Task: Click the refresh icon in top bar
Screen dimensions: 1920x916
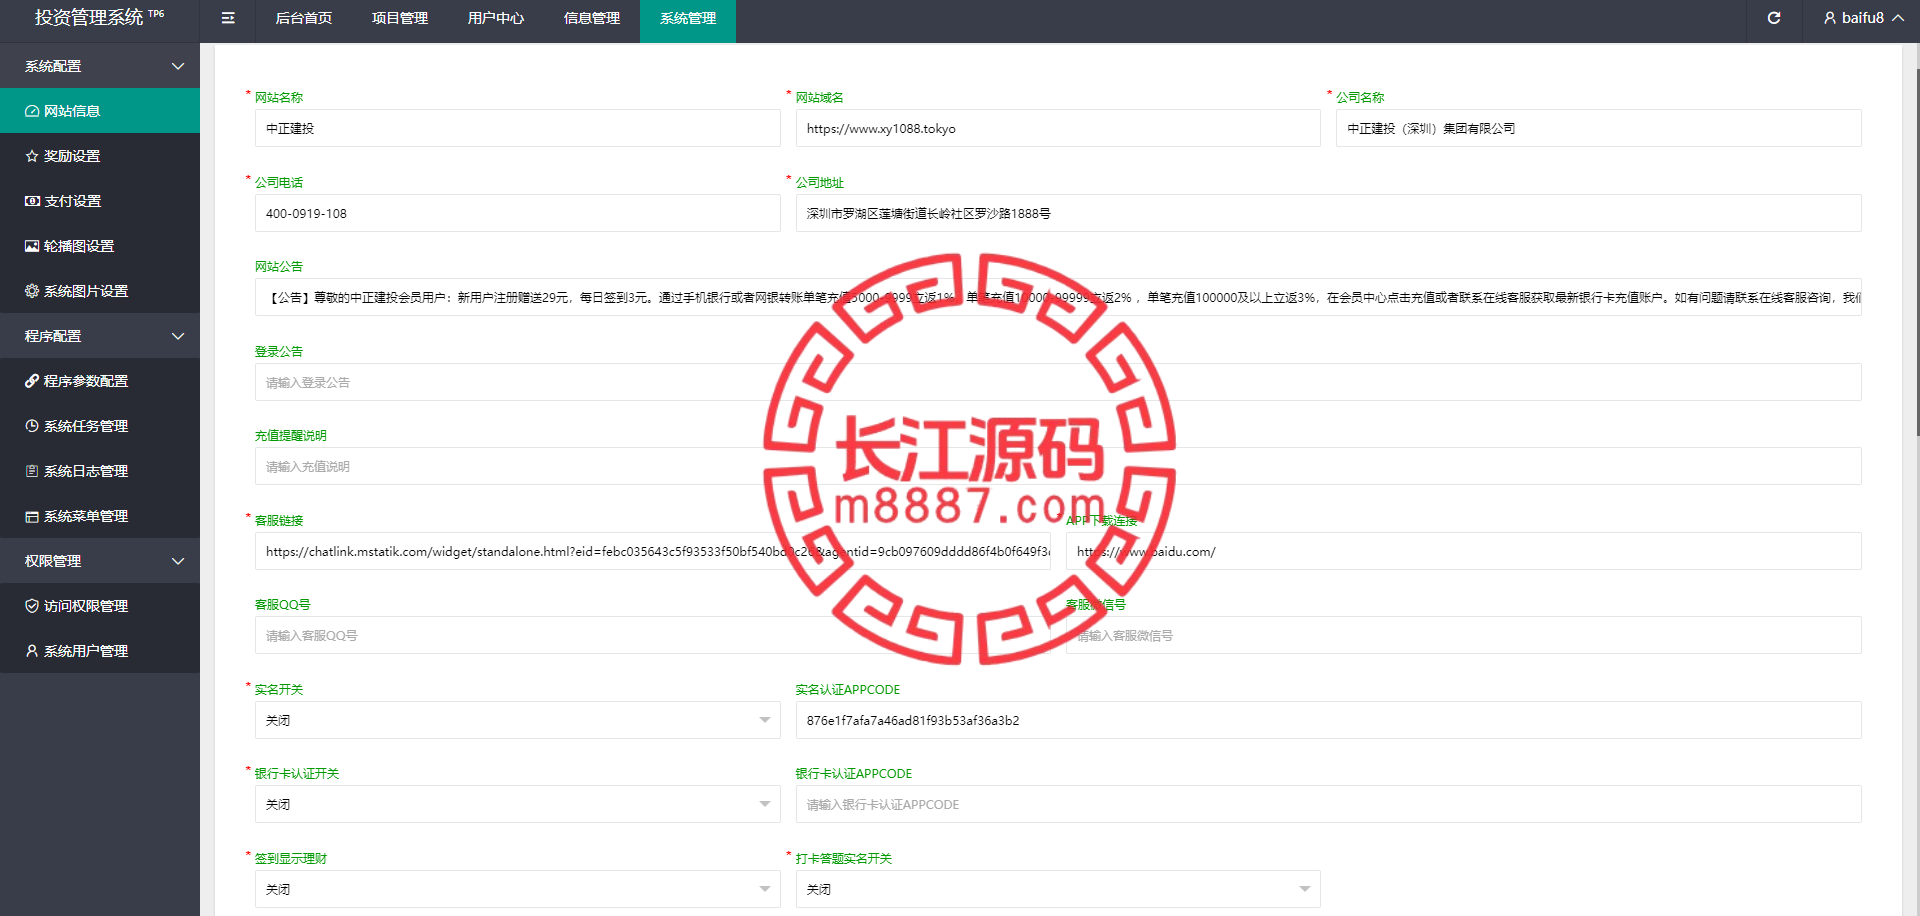Action: coord(1774,18)
